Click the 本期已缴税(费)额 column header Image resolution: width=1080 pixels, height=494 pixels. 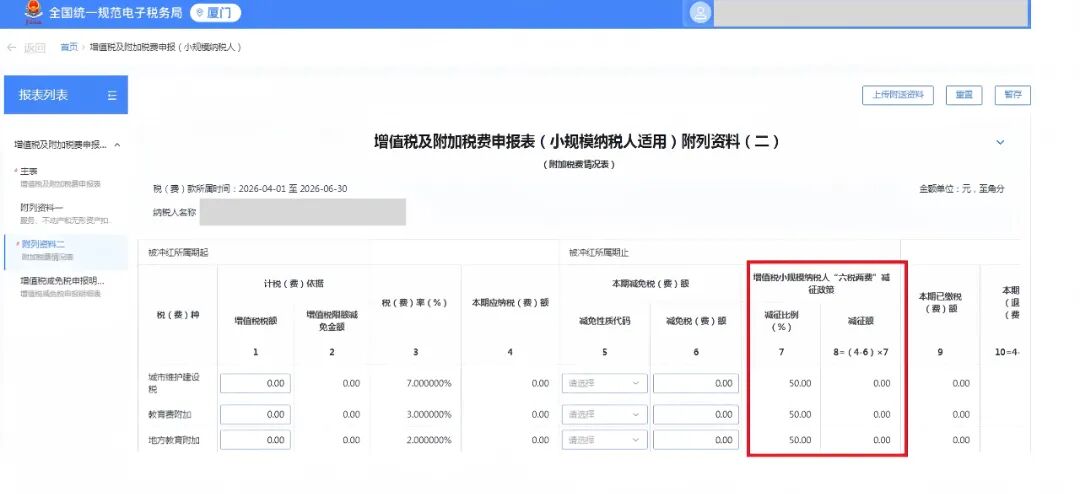tap(939, 302)
